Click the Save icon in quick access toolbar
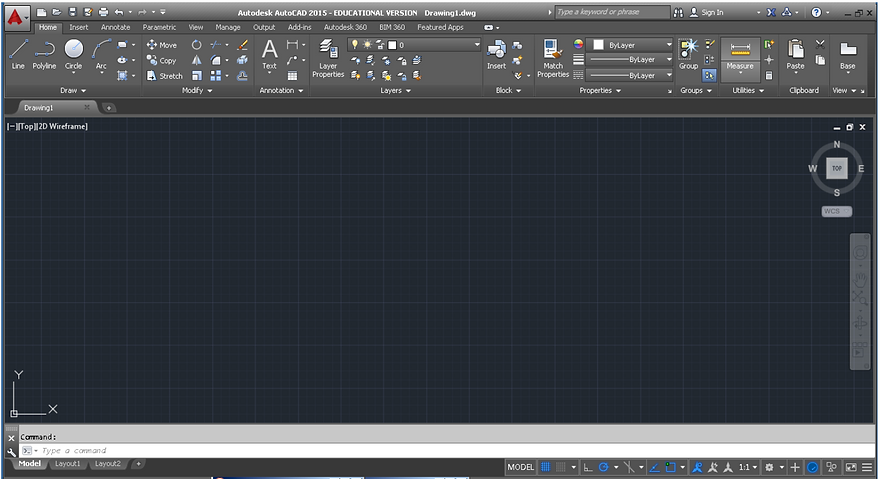 point(72,12)
